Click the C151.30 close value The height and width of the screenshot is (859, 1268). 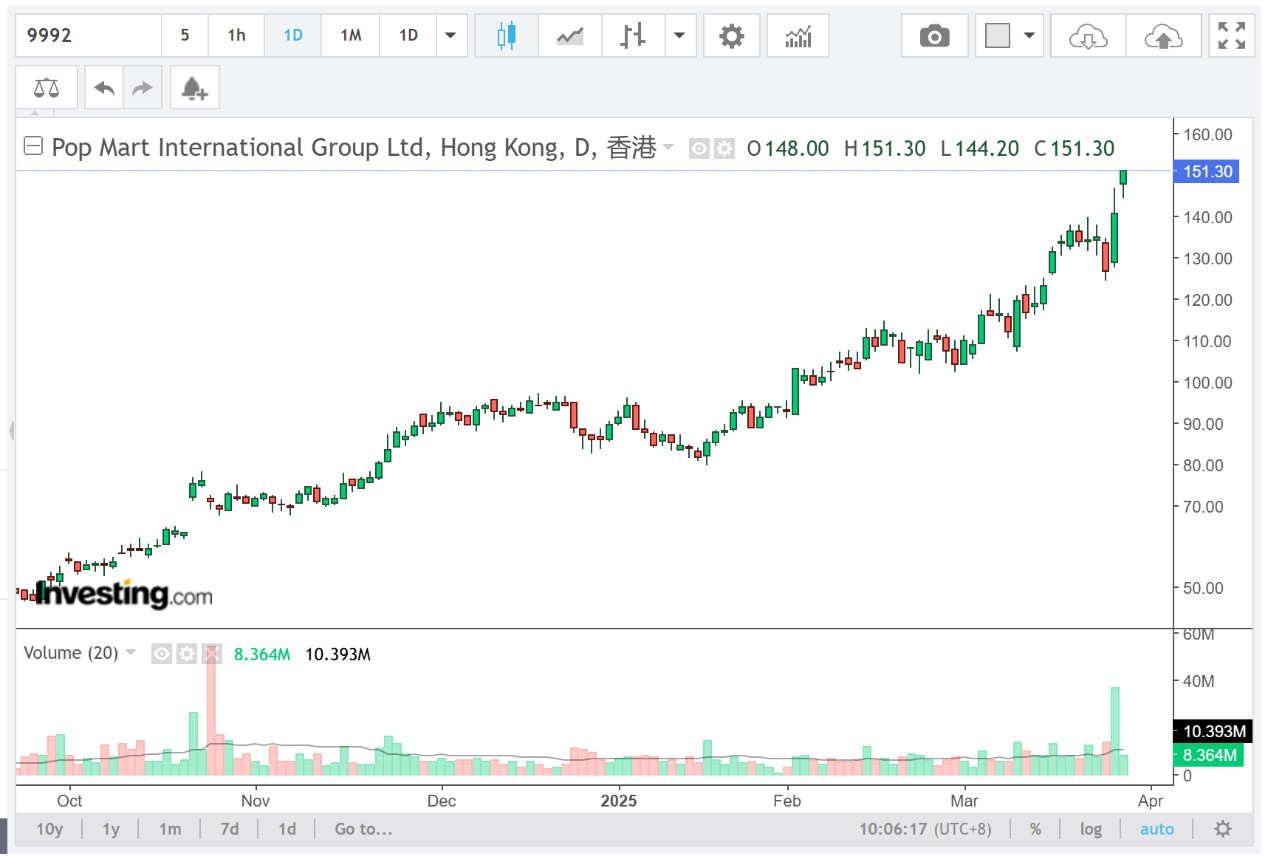click(x=1074, y=148)
